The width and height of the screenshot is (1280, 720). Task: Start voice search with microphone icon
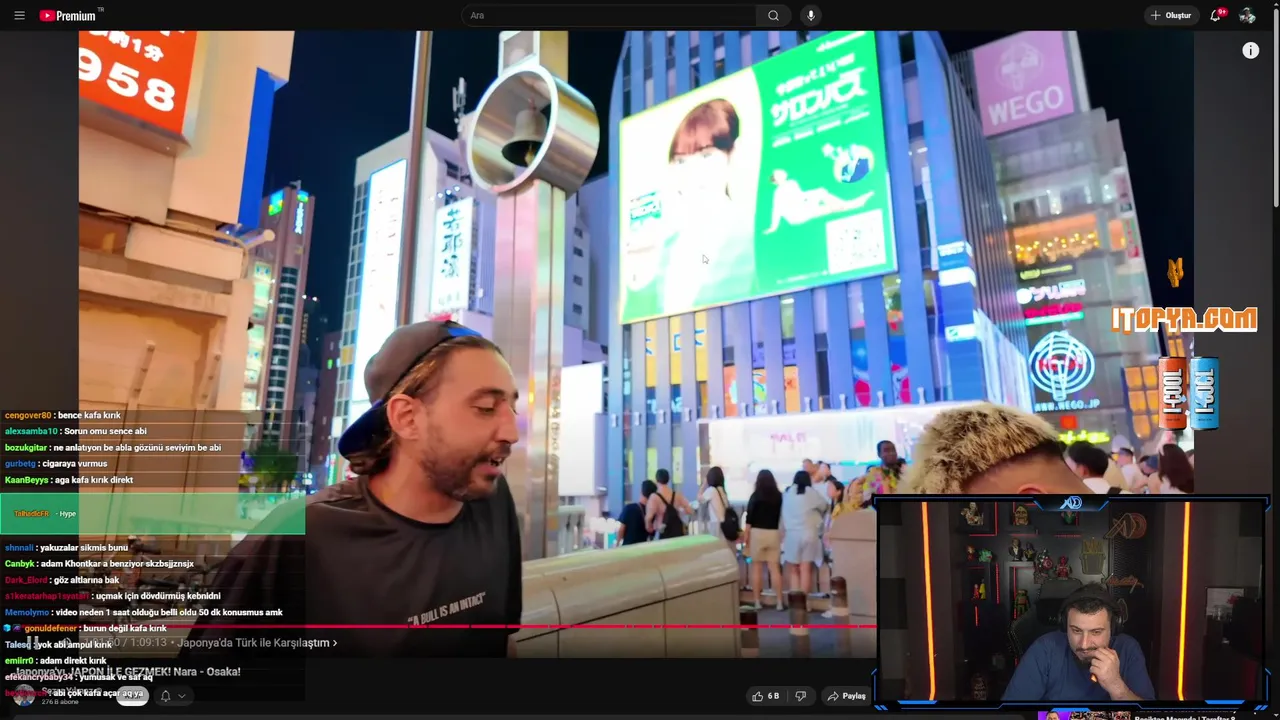tap(811, 15)
